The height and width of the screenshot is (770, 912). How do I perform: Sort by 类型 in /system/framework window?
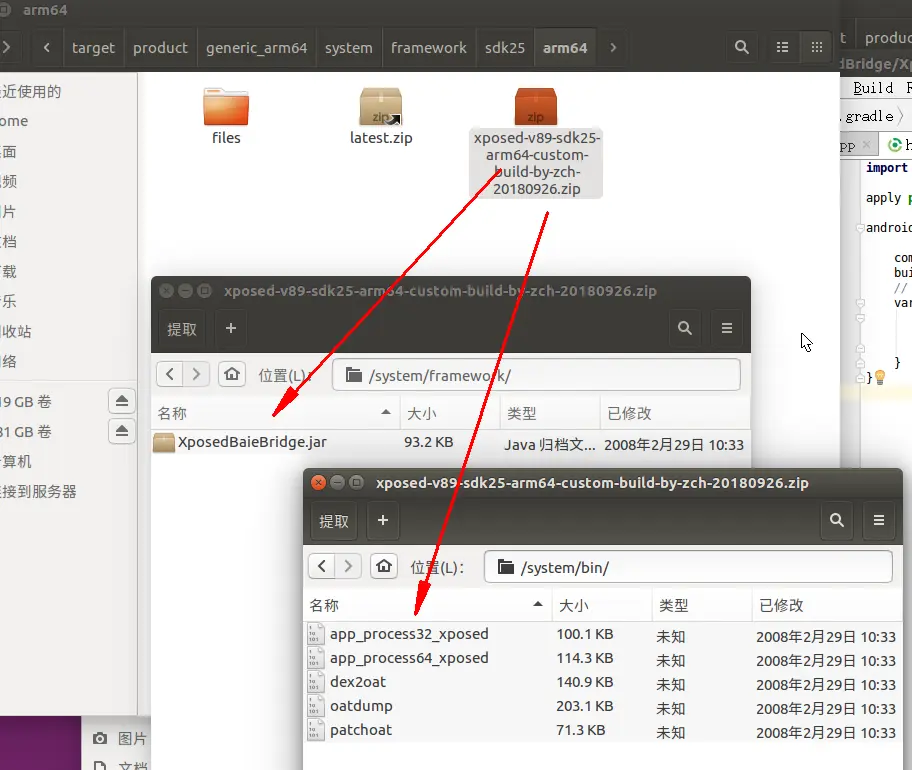pos(550,413)
